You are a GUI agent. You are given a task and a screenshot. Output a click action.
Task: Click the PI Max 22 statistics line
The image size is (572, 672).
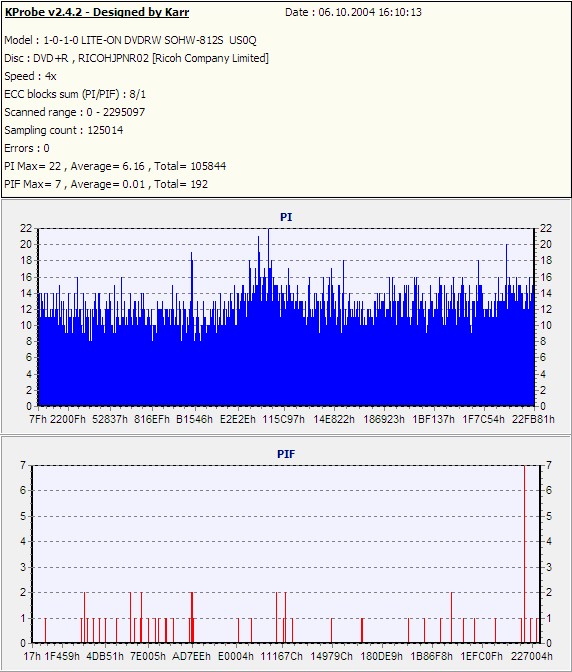(115, 166)
